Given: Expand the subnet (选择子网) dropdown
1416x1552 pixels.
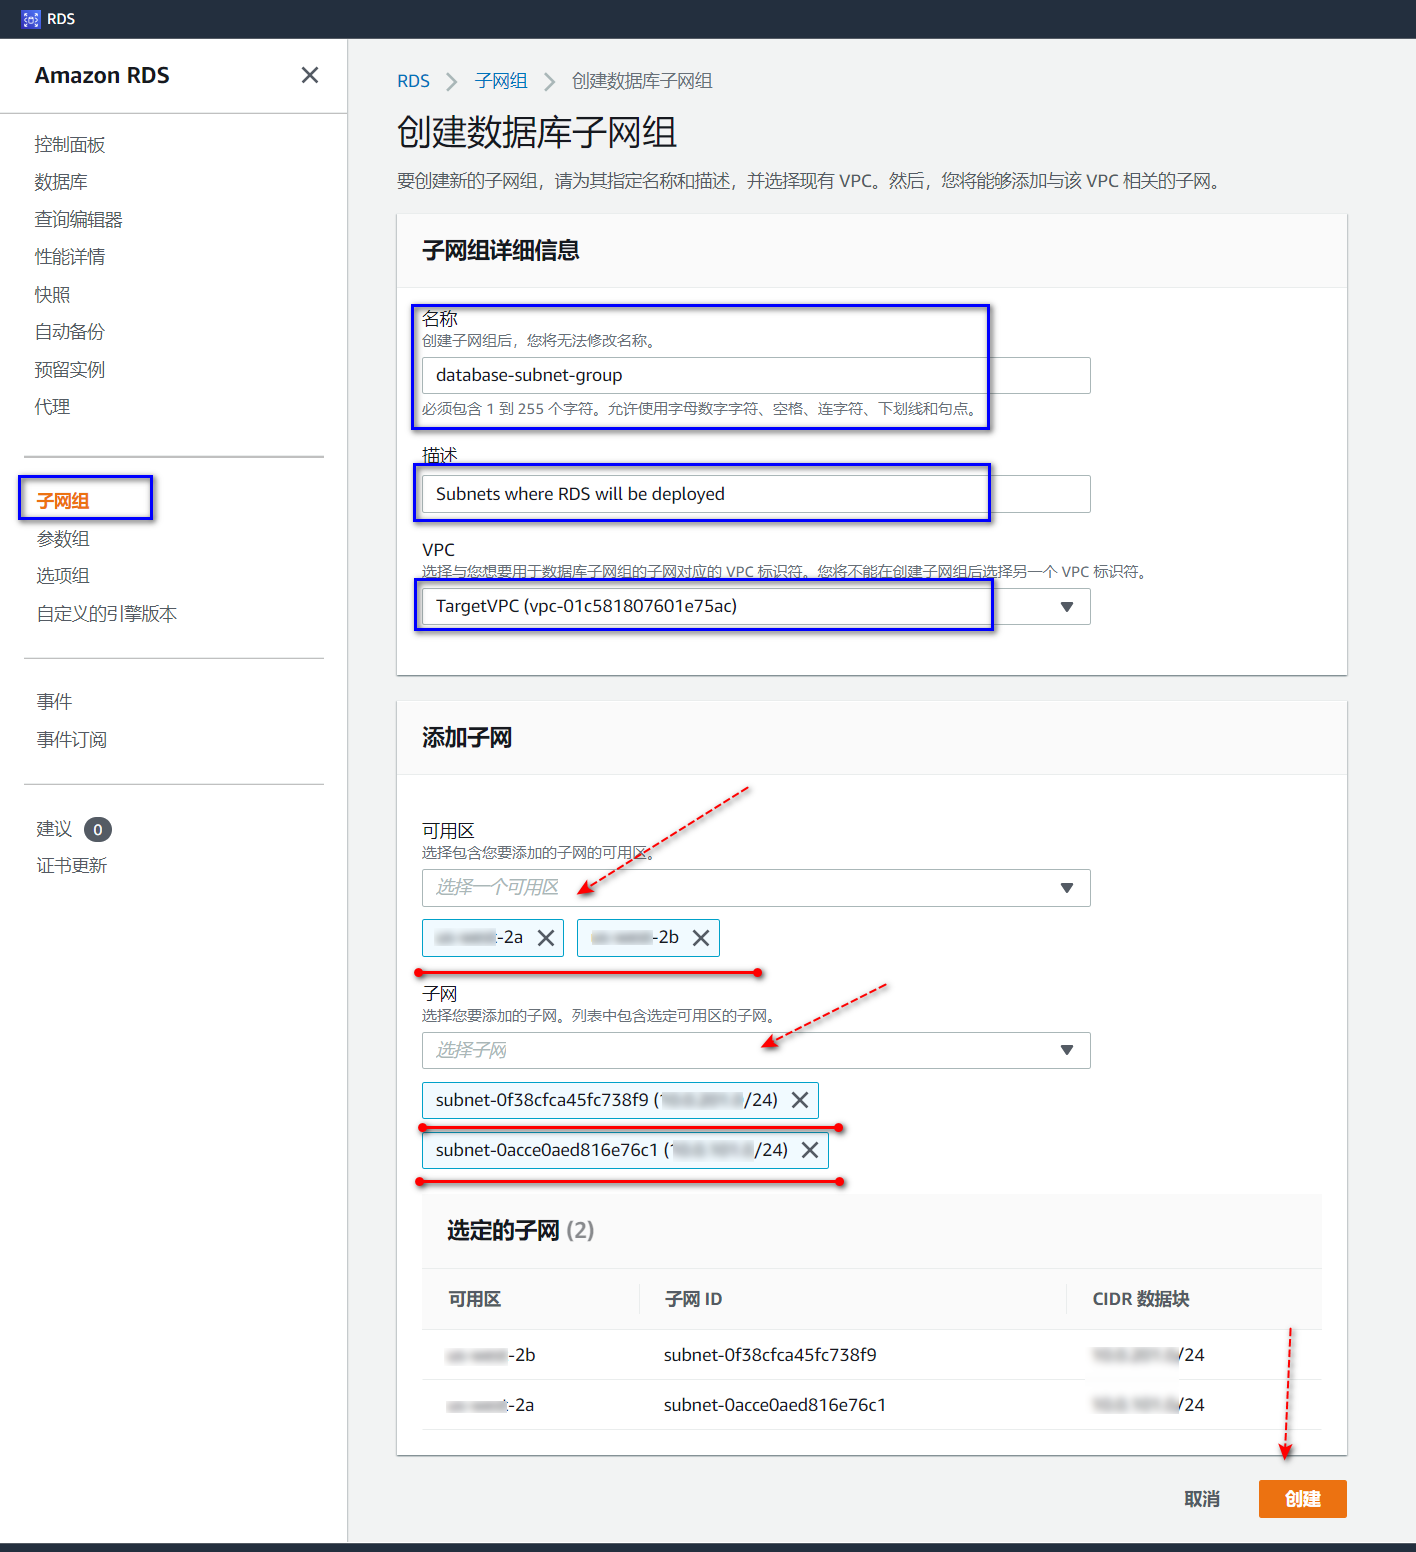Looking at the screenshot, I should [756, 1050].
